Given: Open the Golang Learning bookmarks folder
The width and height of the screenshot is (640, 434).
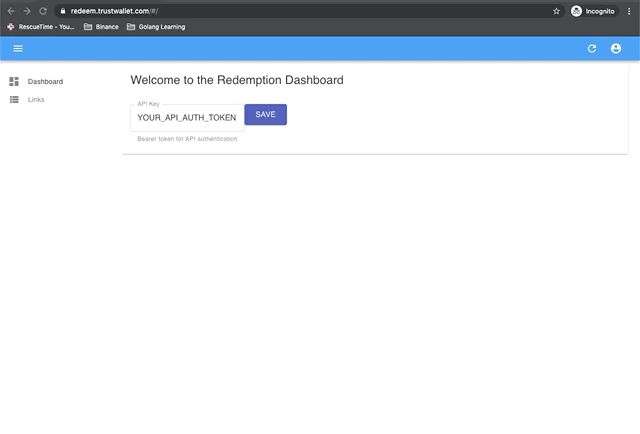Looking at the screenshot, I should [156, 27].
